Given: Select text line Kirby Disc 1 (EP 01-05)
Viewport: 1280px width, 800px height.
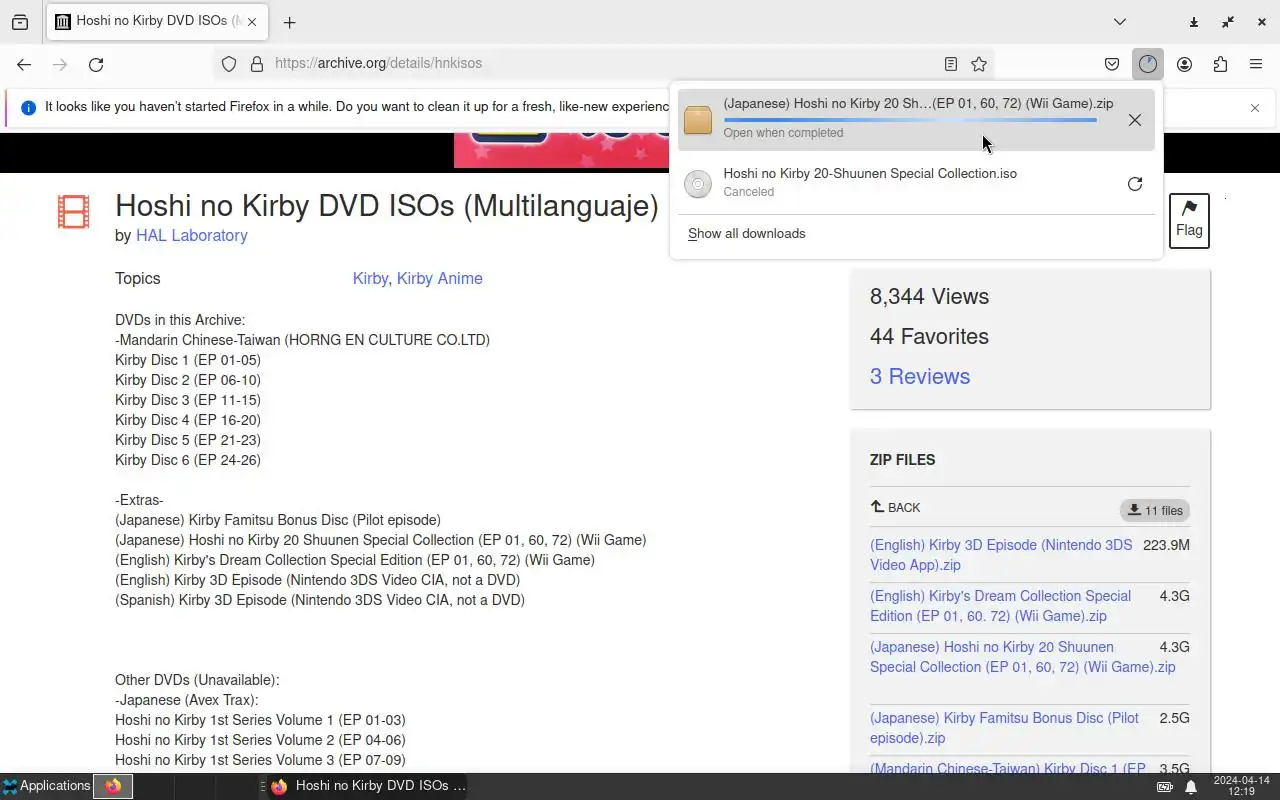Looking at the screenshot, I should [187, 360].
